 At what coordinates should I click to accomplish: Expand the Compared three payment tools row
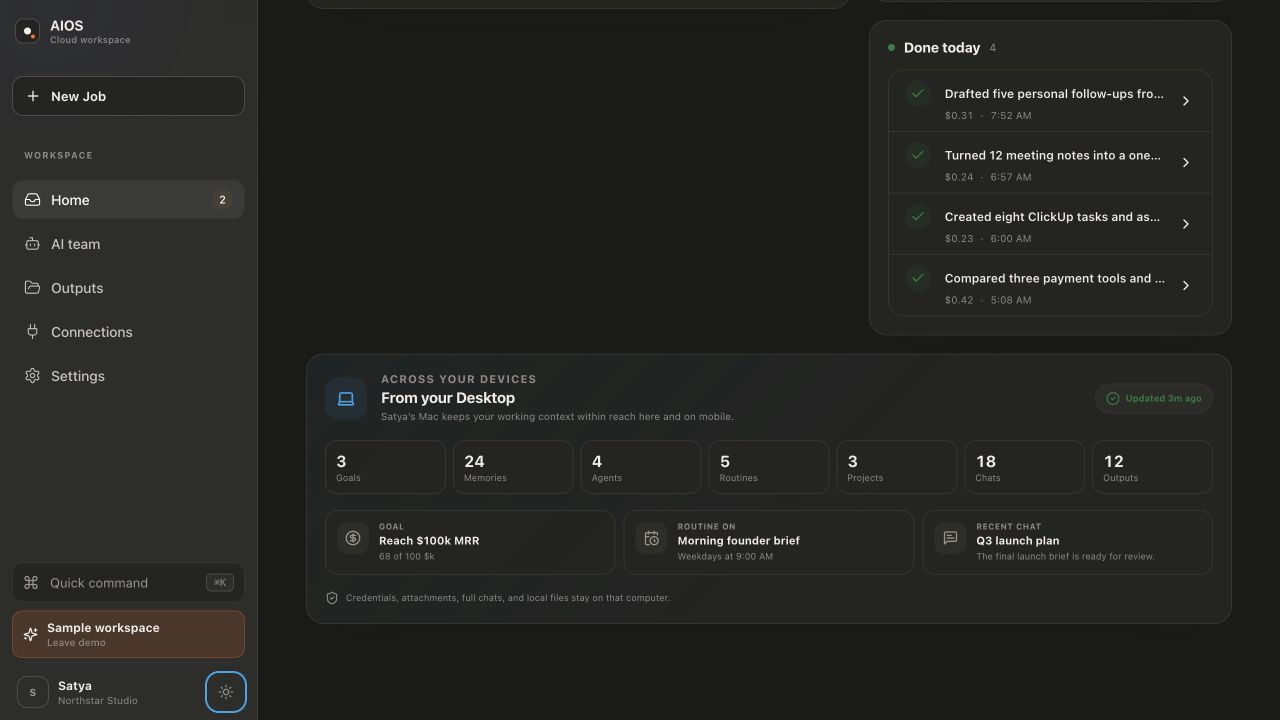coord(1050,286)
